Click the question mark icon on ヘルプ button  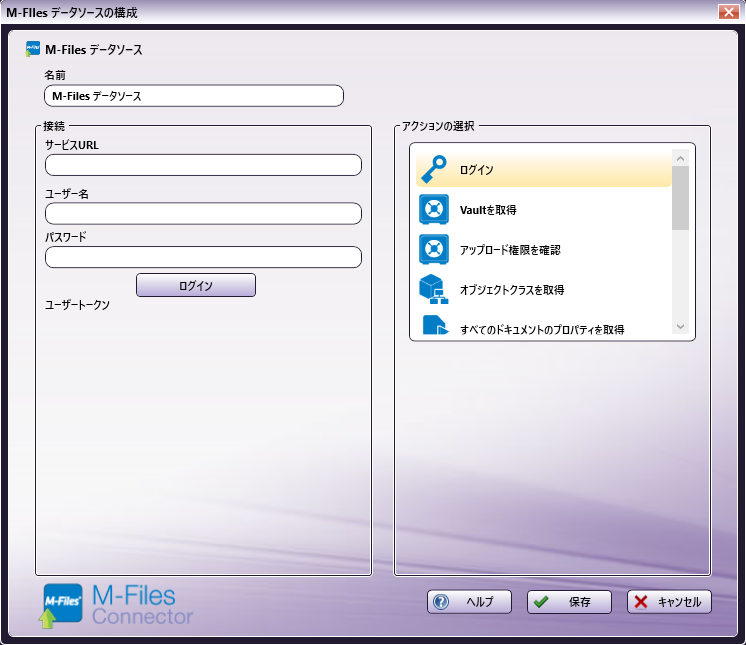441,602
